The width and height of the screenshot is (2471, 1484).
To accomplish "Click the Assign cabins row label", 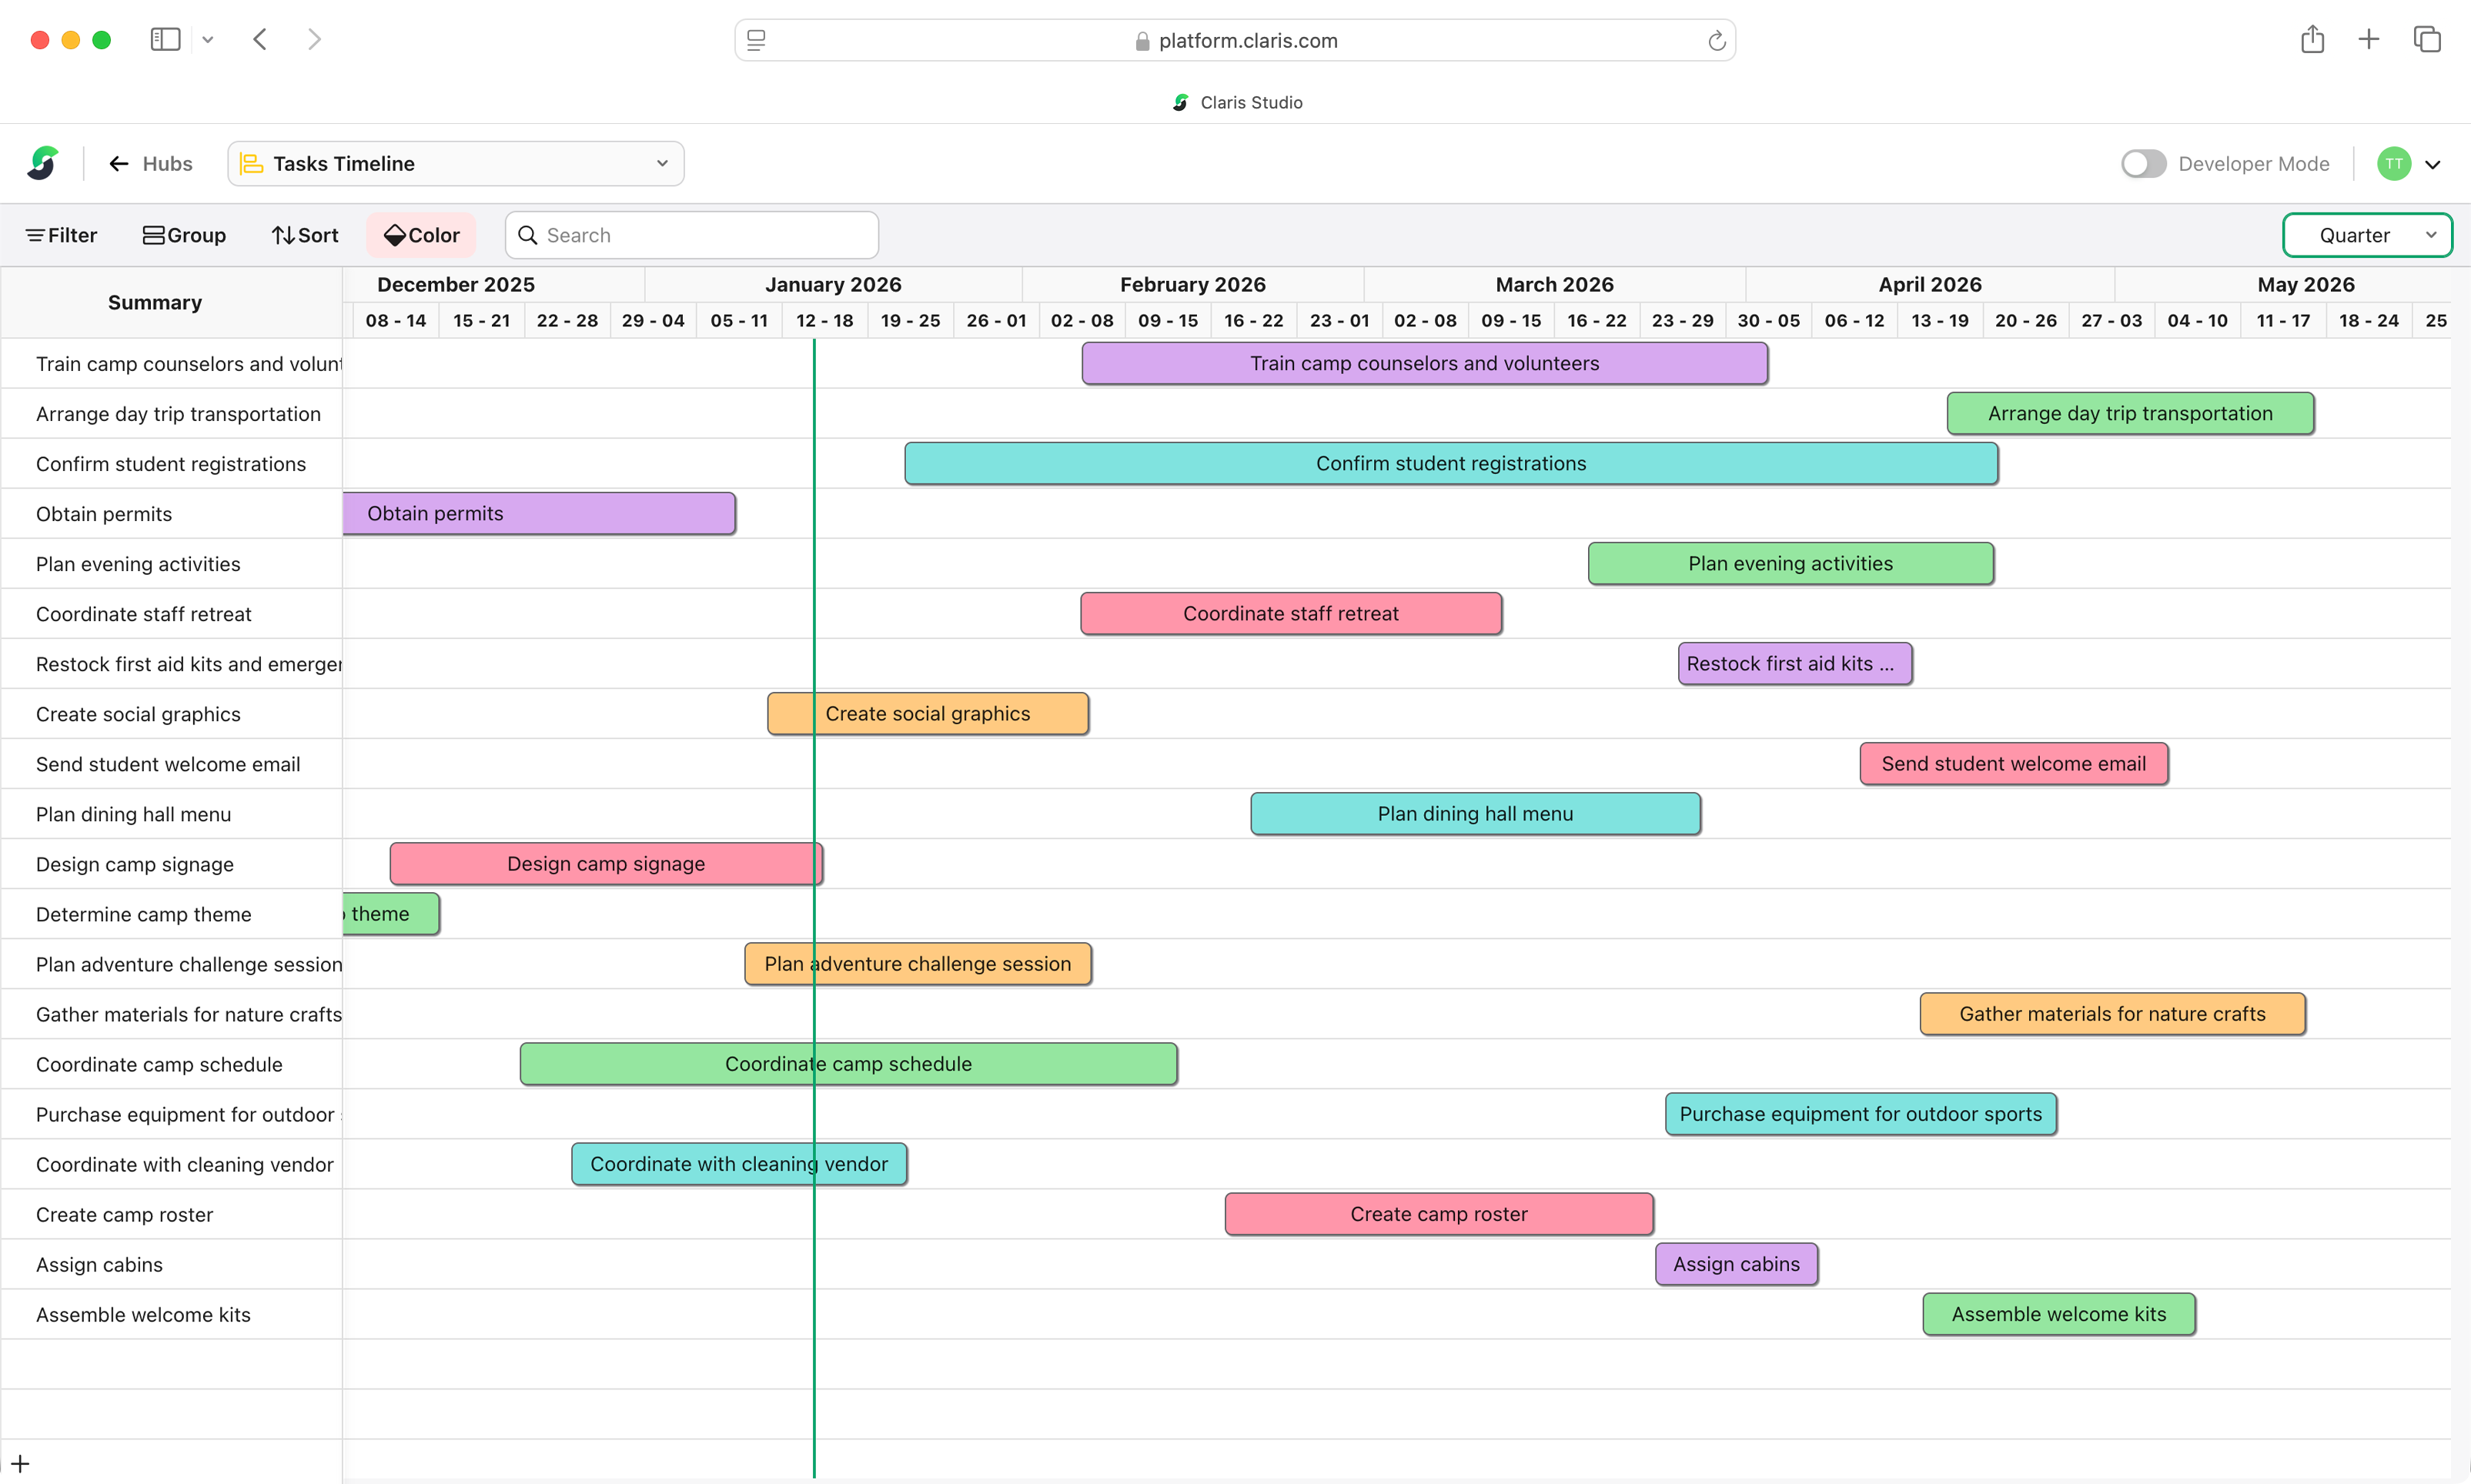I will click(99, 1264).
